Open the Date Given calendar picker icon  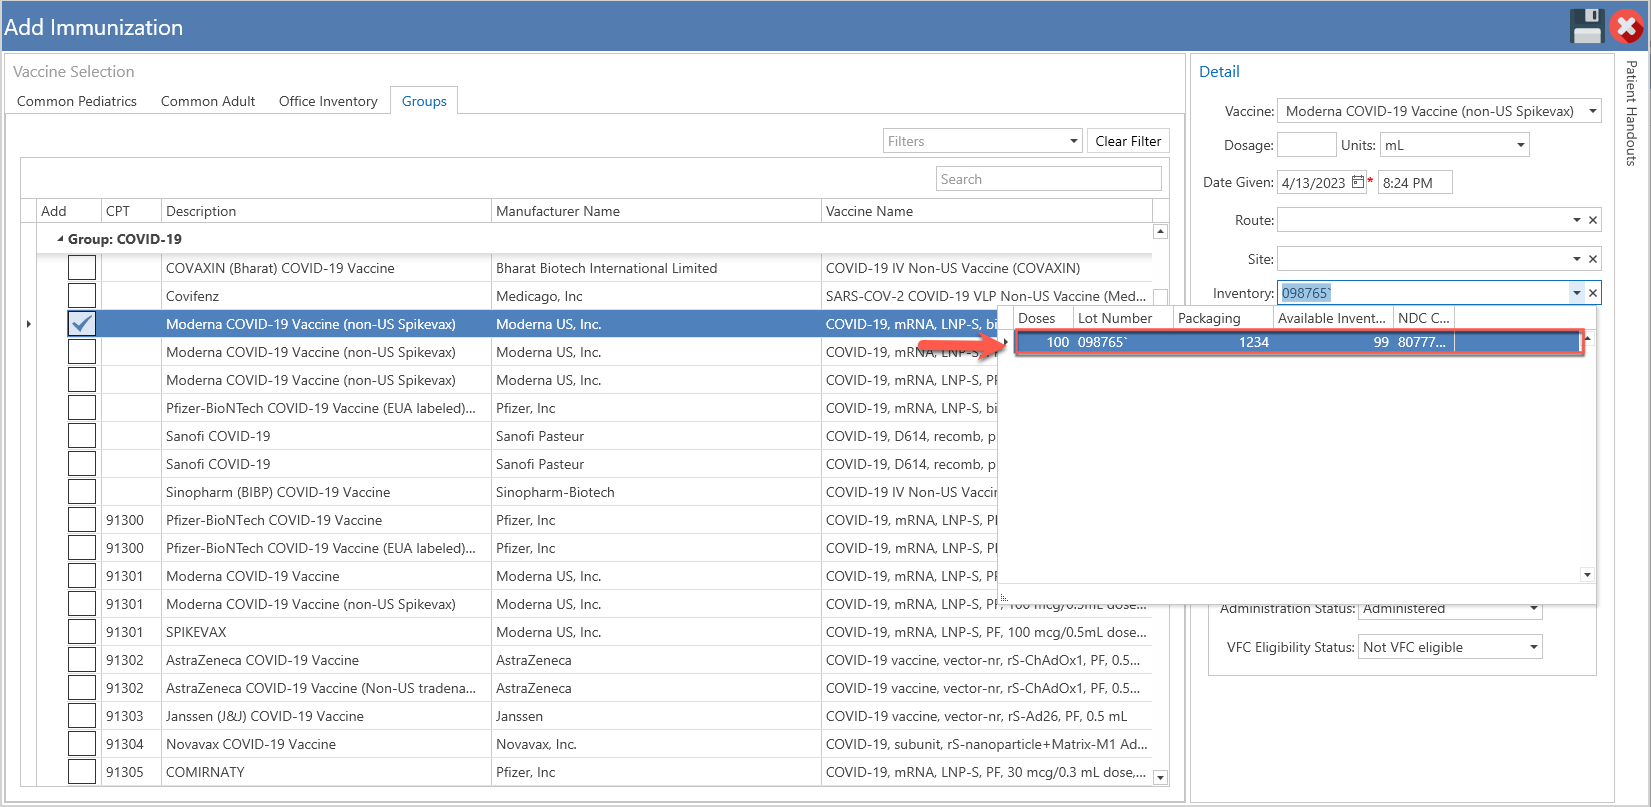1358,182
